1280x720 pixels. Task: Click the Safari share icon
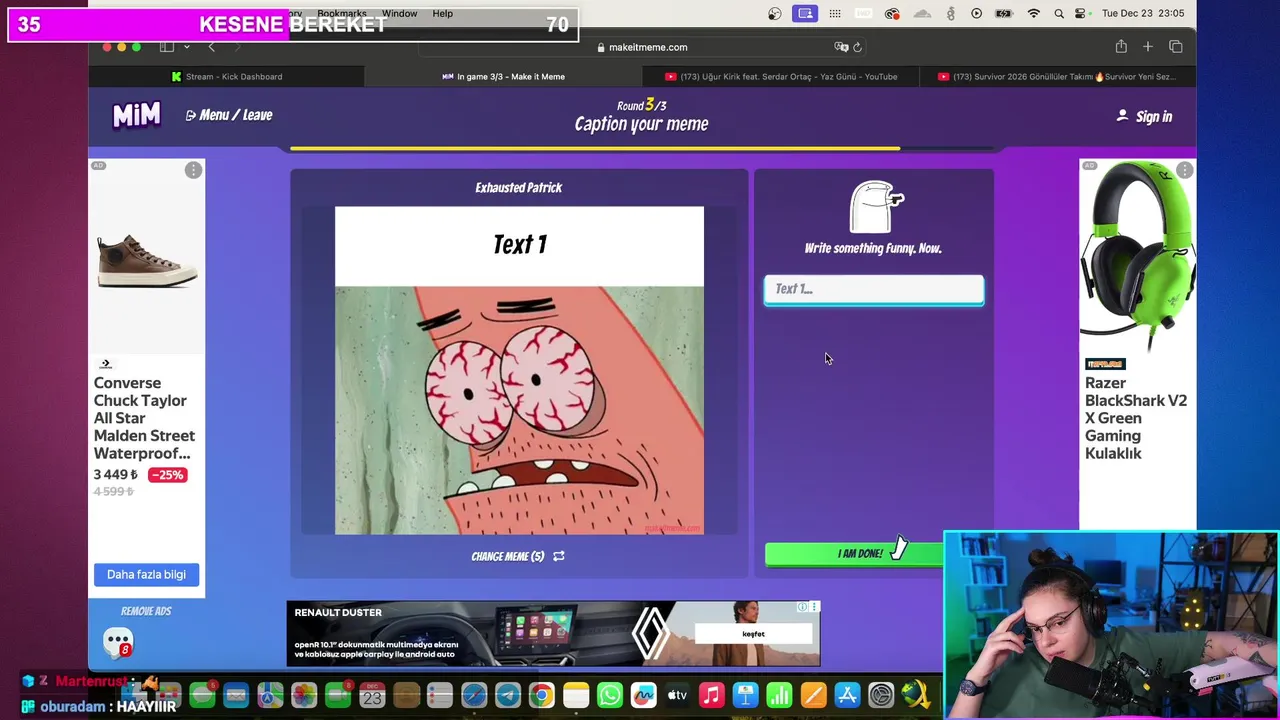pos(1121,47)
